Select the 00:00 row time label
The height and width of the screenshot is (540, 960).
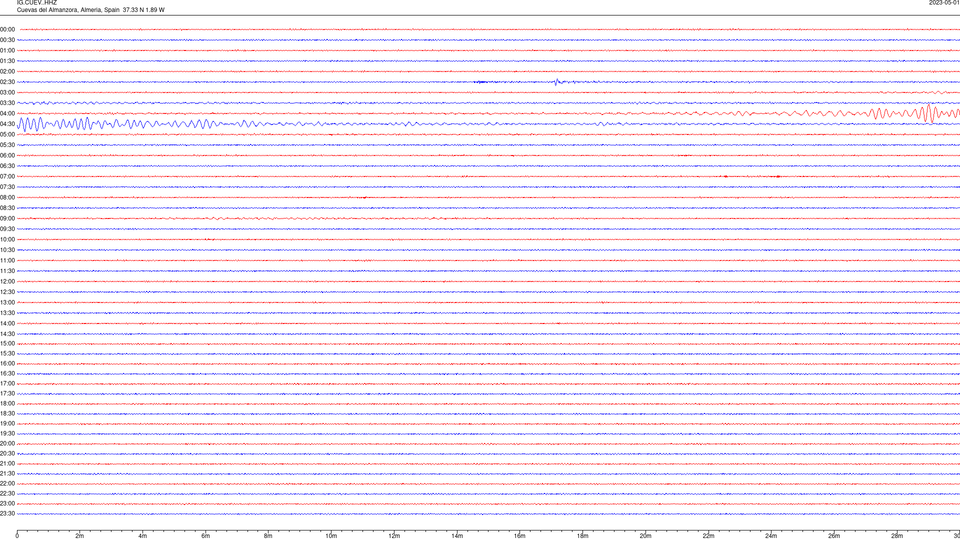click(x=7, y=29)
